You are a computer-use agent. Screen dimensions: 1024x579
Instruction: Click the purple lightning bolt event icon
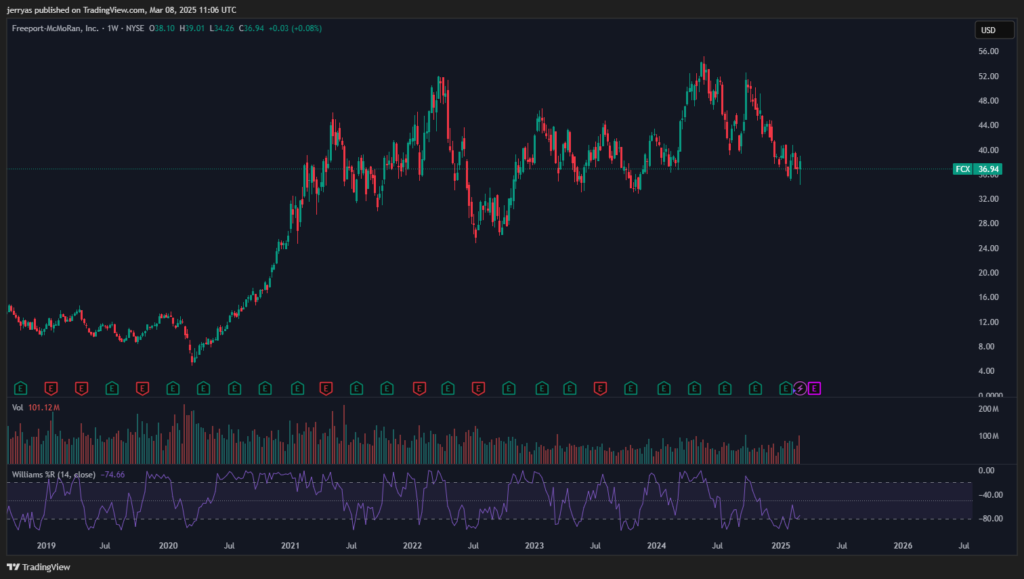tap(799, 387)
